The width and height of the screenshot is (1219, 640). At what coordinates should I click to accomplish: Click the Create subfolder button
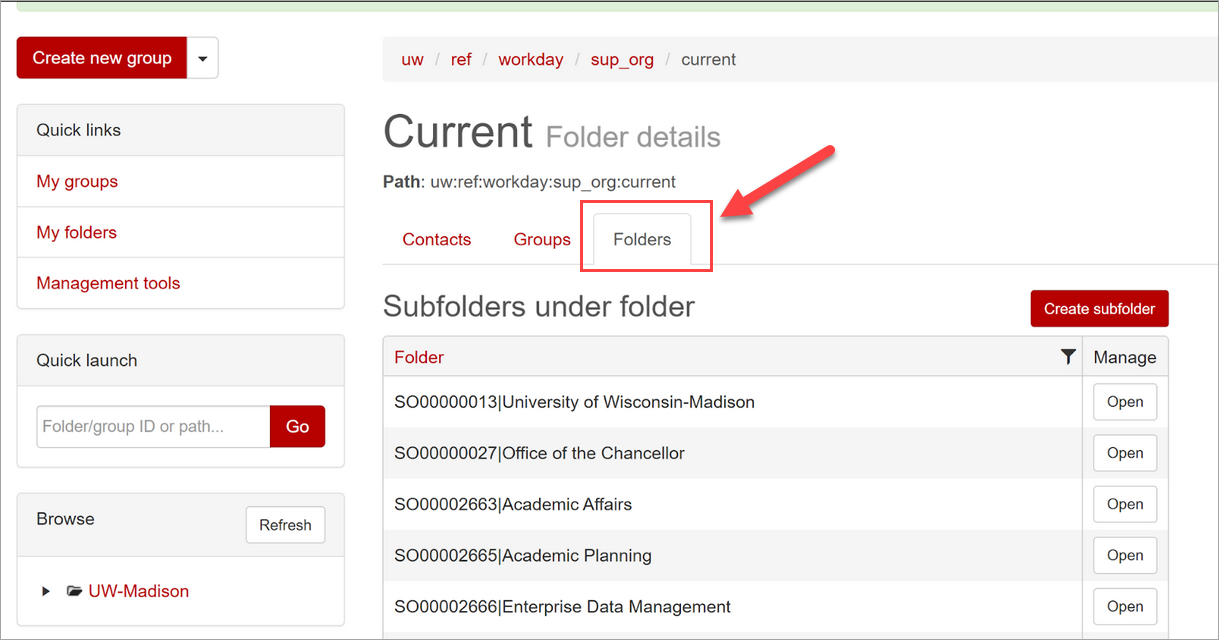pos(1099,309)
